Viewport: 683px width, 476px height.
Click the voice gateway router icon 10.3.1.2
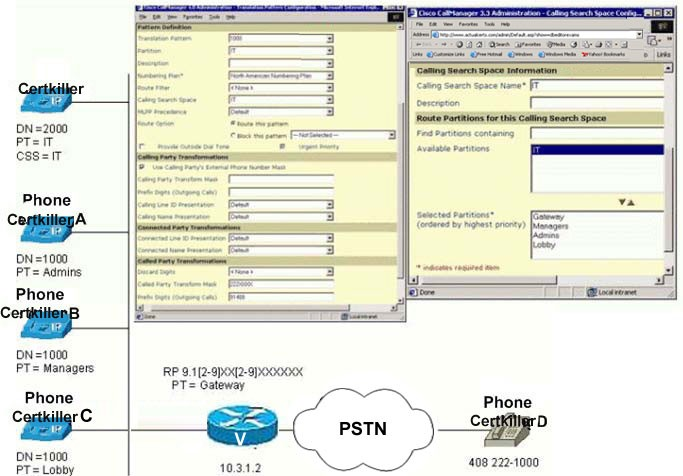coord(242,426)
